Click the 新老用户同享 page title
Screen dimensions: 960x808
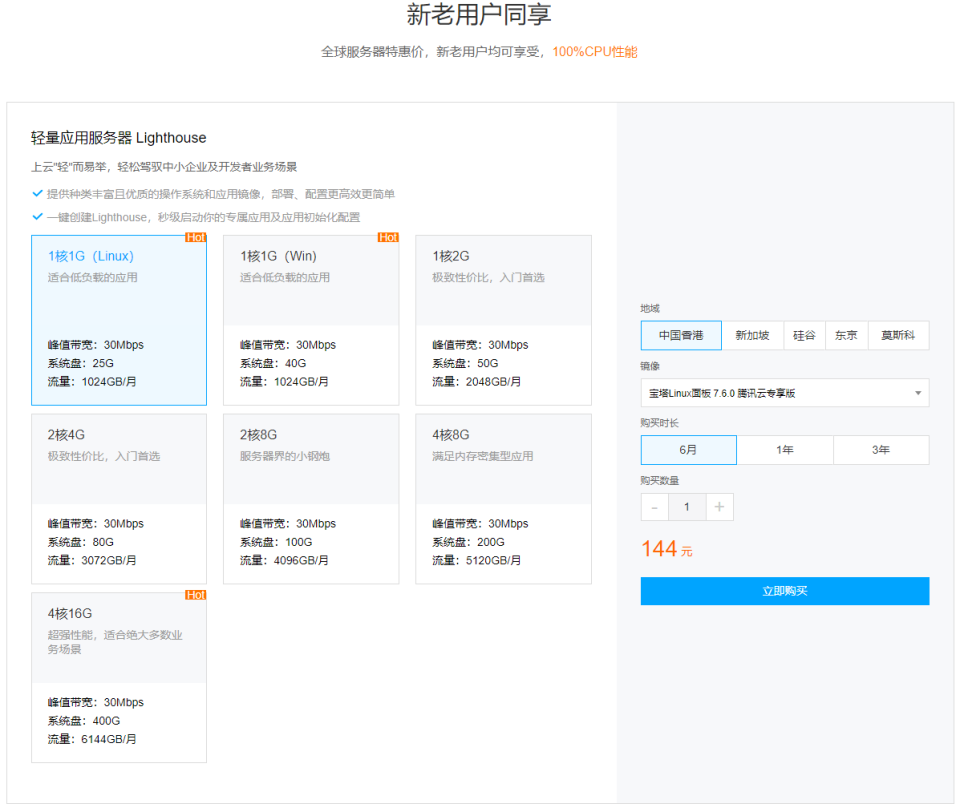(479, 15)
